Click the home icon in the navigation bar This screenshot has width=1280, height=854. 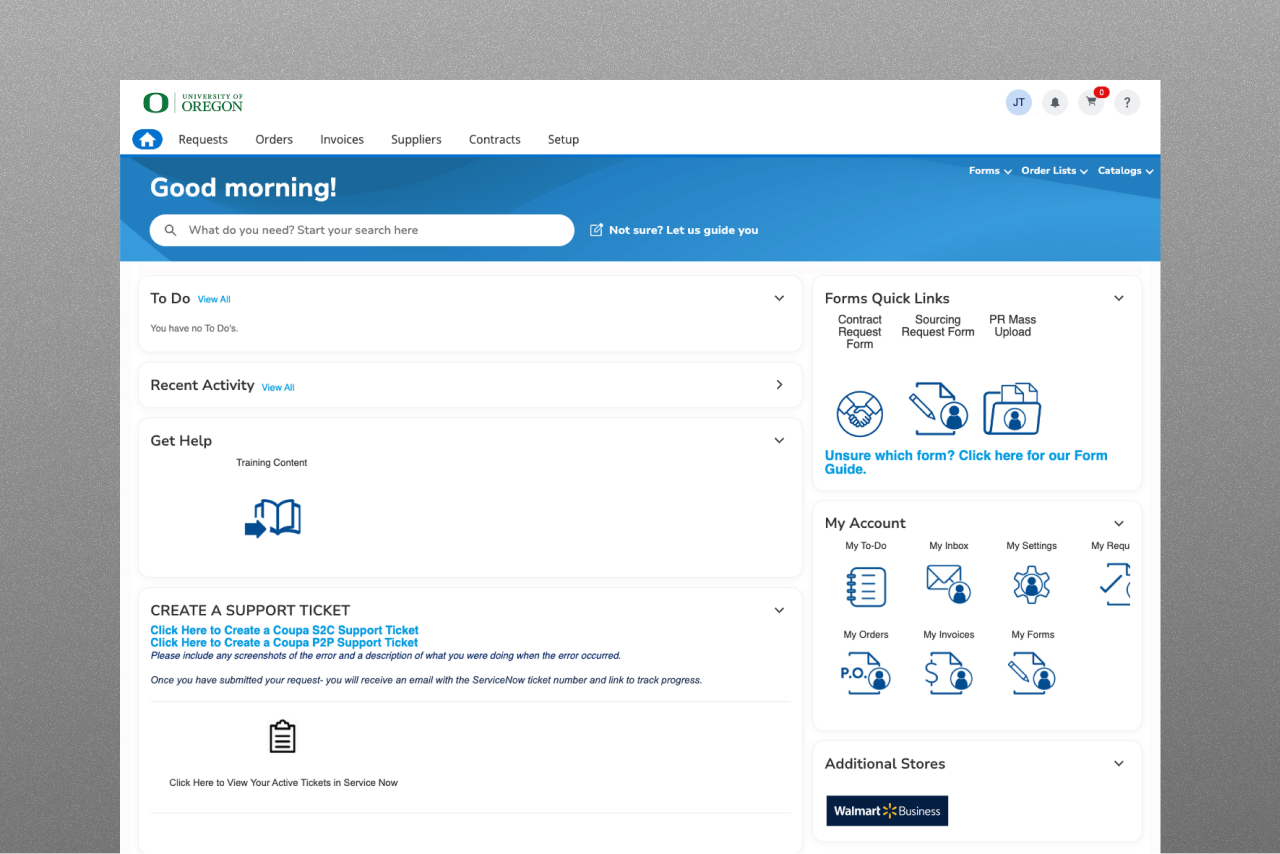(x=147, y=139)
